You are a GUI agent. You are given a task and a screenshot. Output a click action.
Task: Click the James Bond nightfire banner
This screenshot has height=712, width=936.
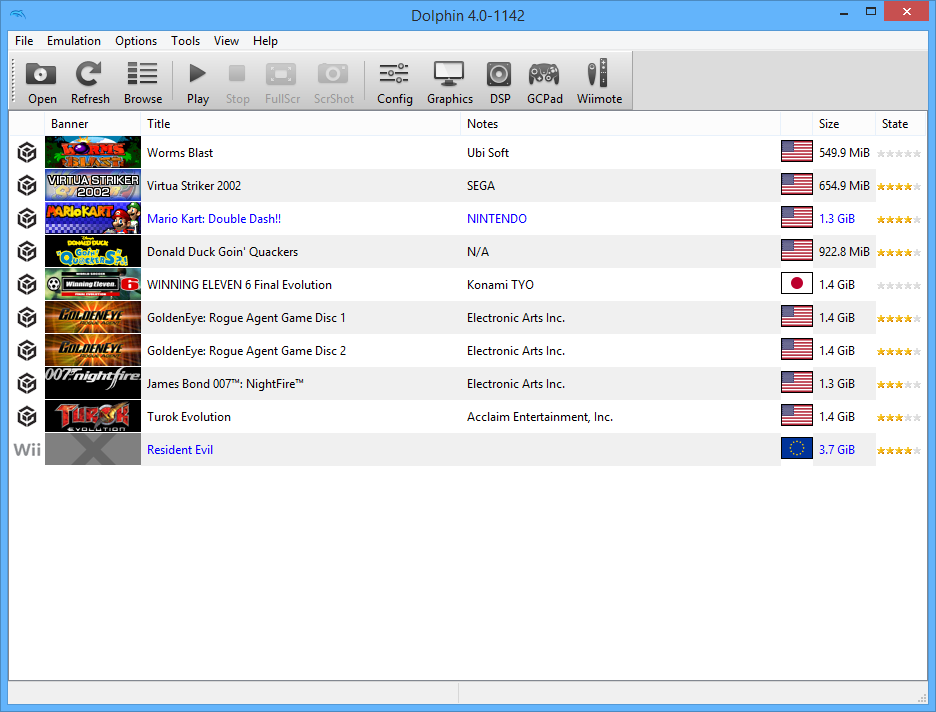click(93, 383)
